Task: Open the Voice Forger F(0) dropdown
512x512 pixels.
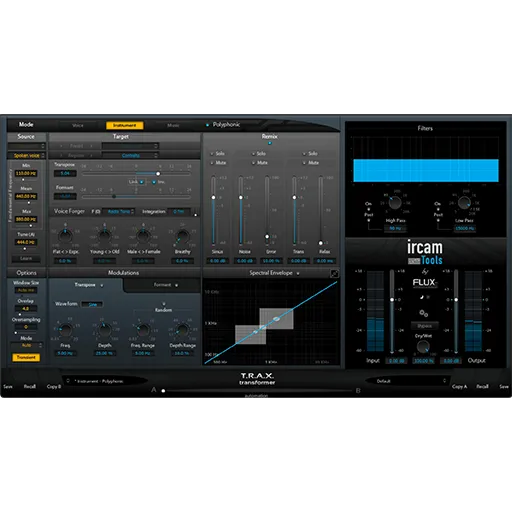Action: (x=119, y=212)
